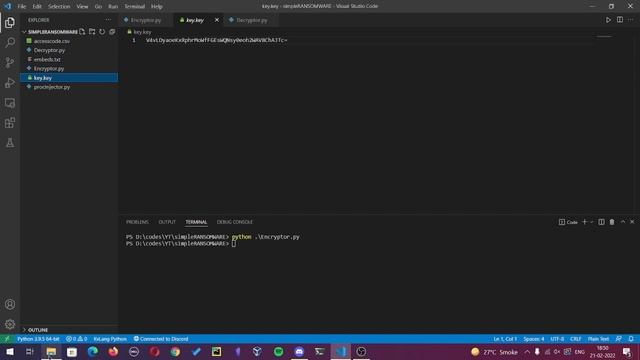Open the Go menu

click(x=98, y=6)
